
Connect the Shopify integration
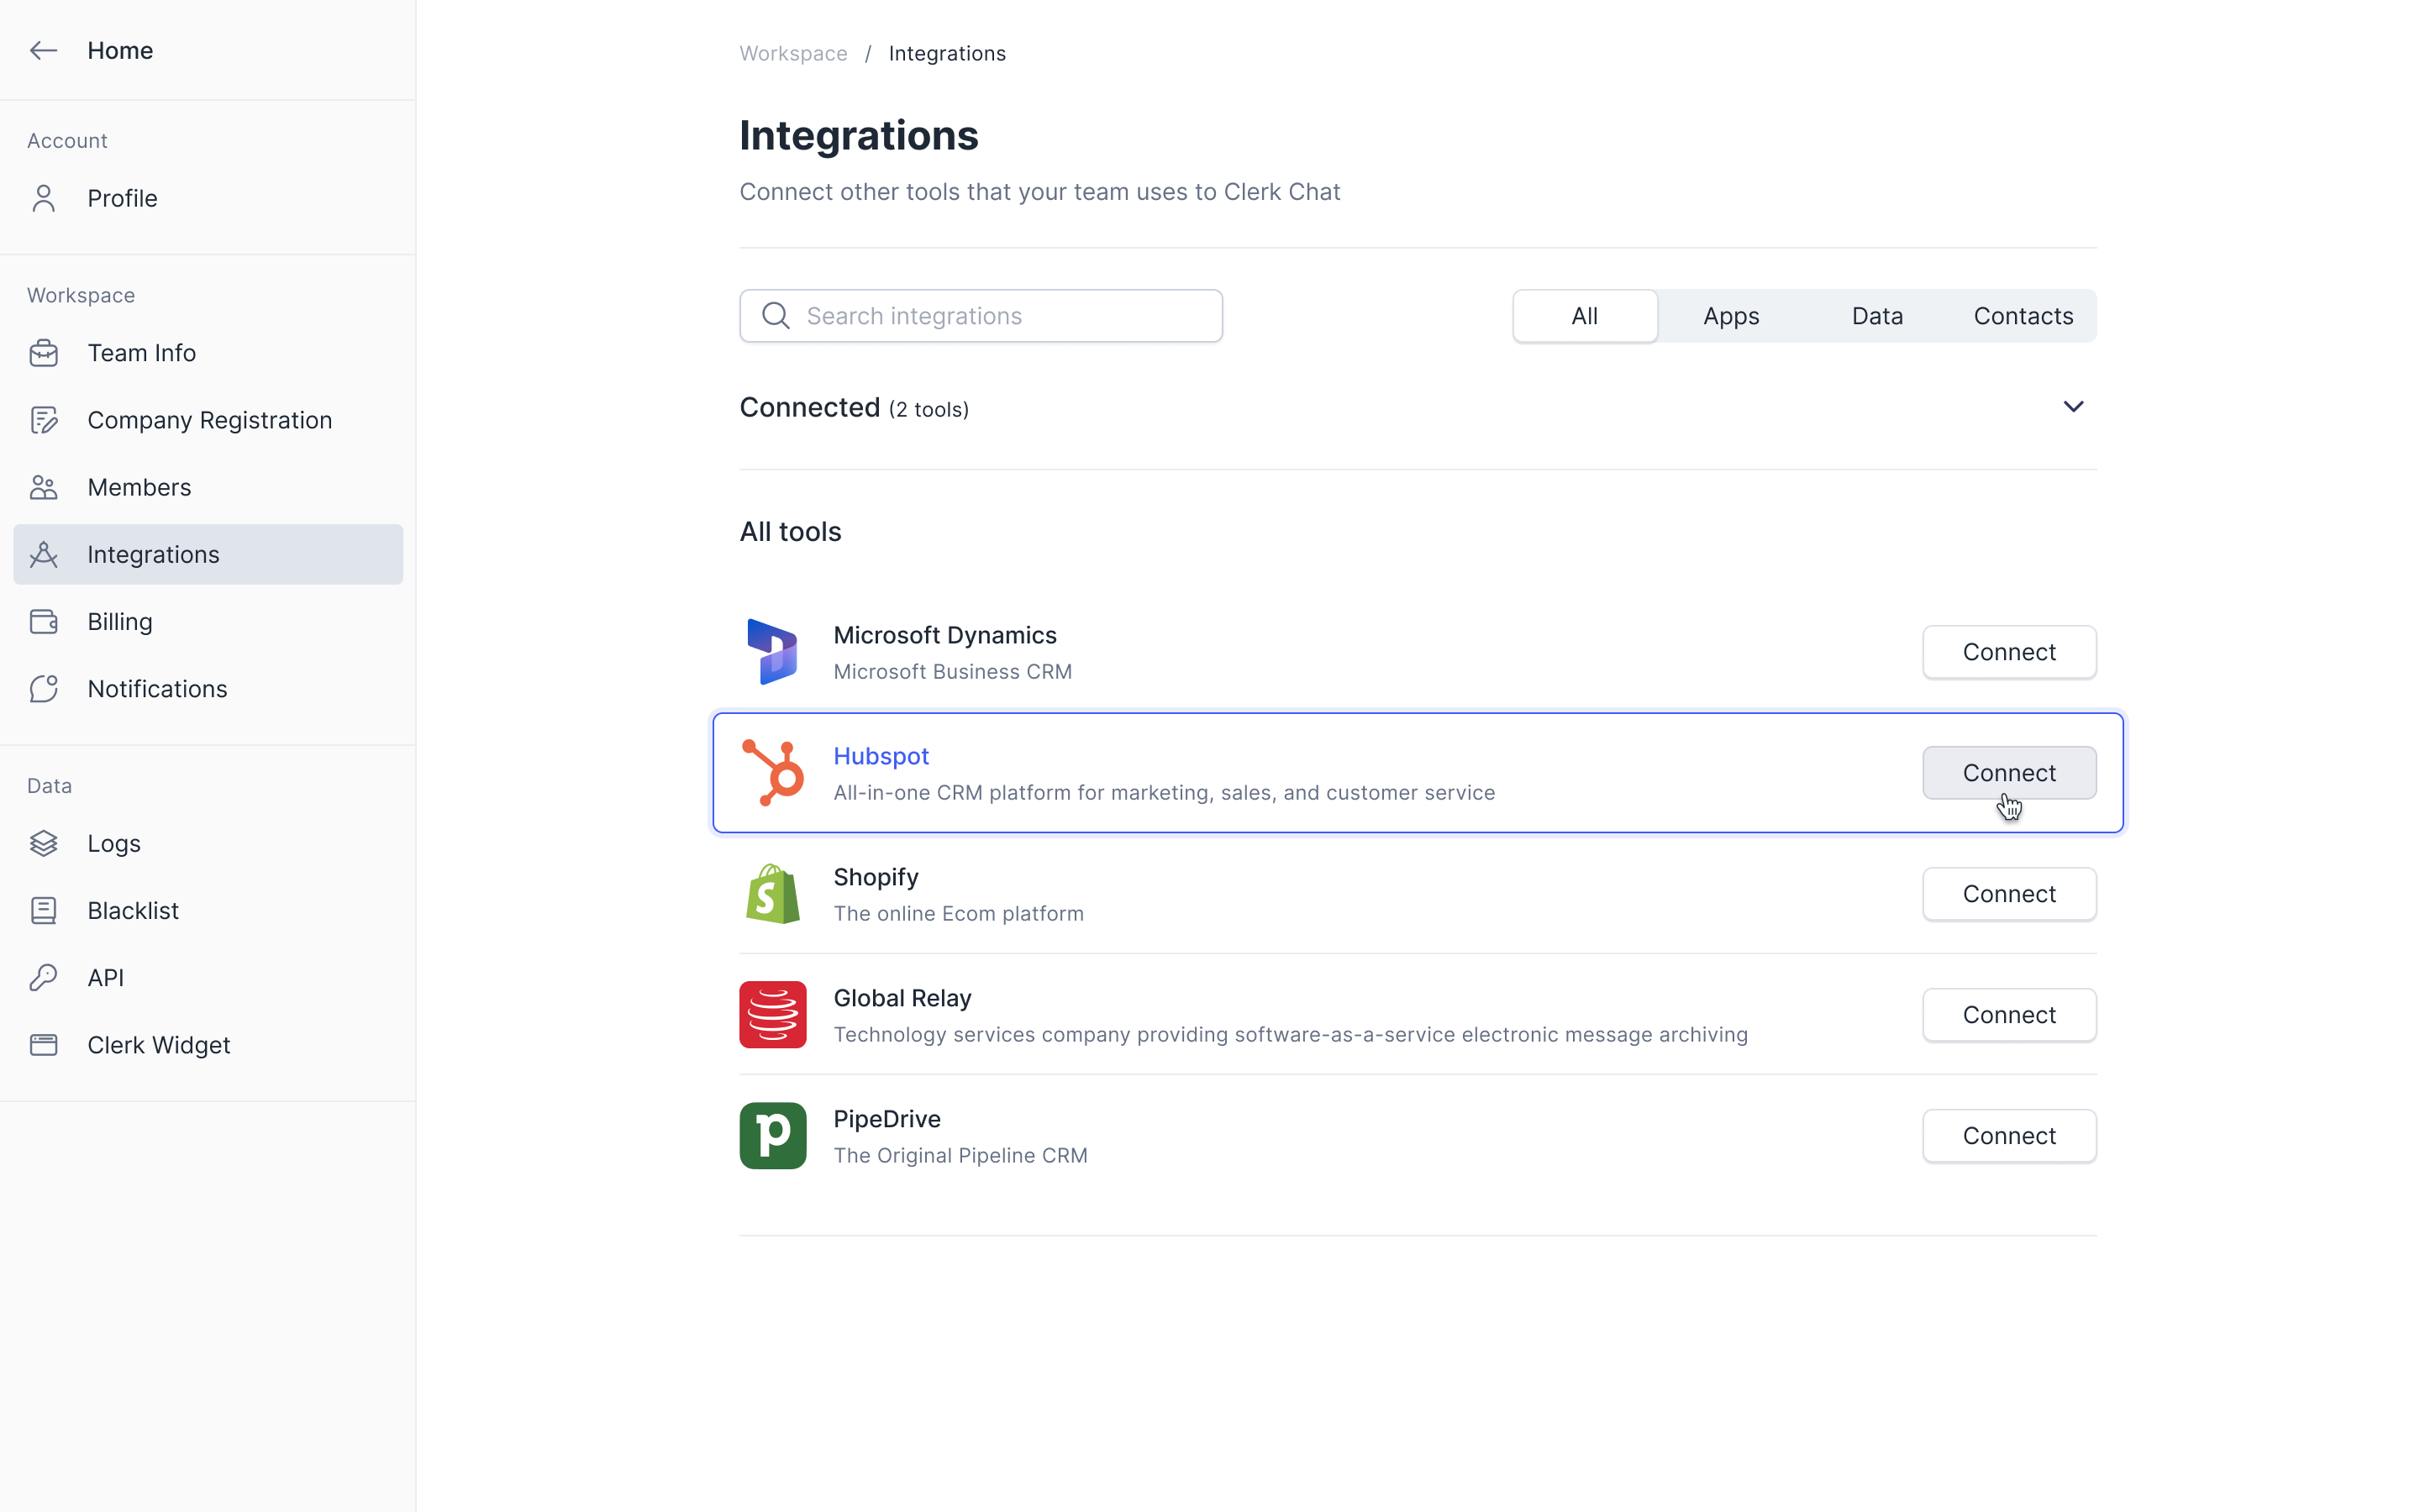point(2009,894)
